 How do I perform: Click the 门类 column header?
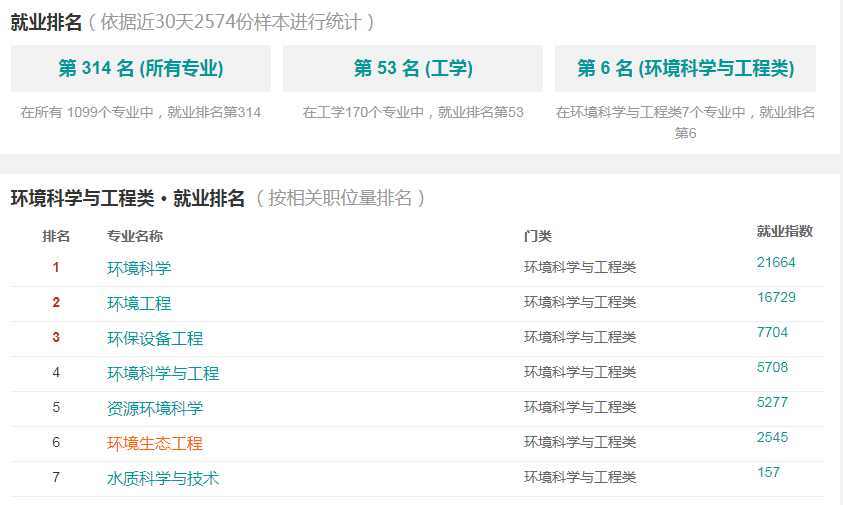pyautogui.click(x=538, y=236)
